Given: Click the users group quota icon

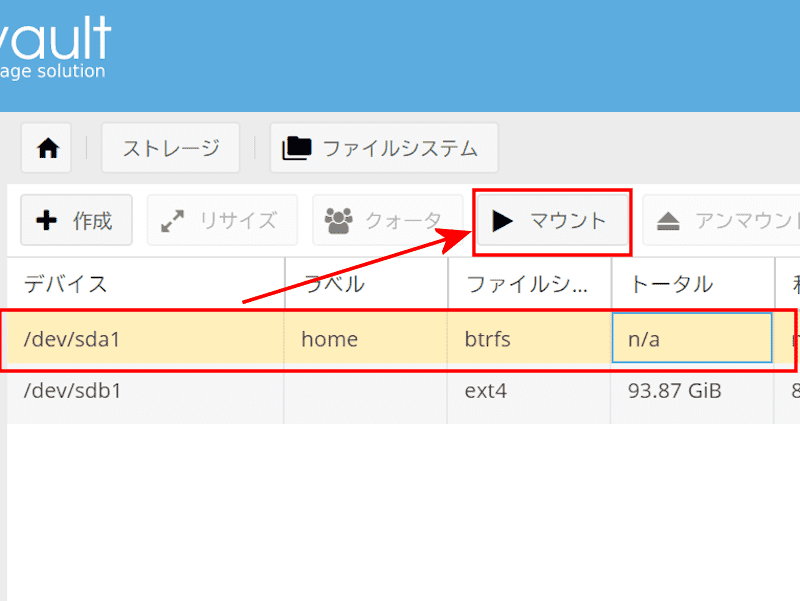Looking at the screenshot, I should tap(338, 221).
